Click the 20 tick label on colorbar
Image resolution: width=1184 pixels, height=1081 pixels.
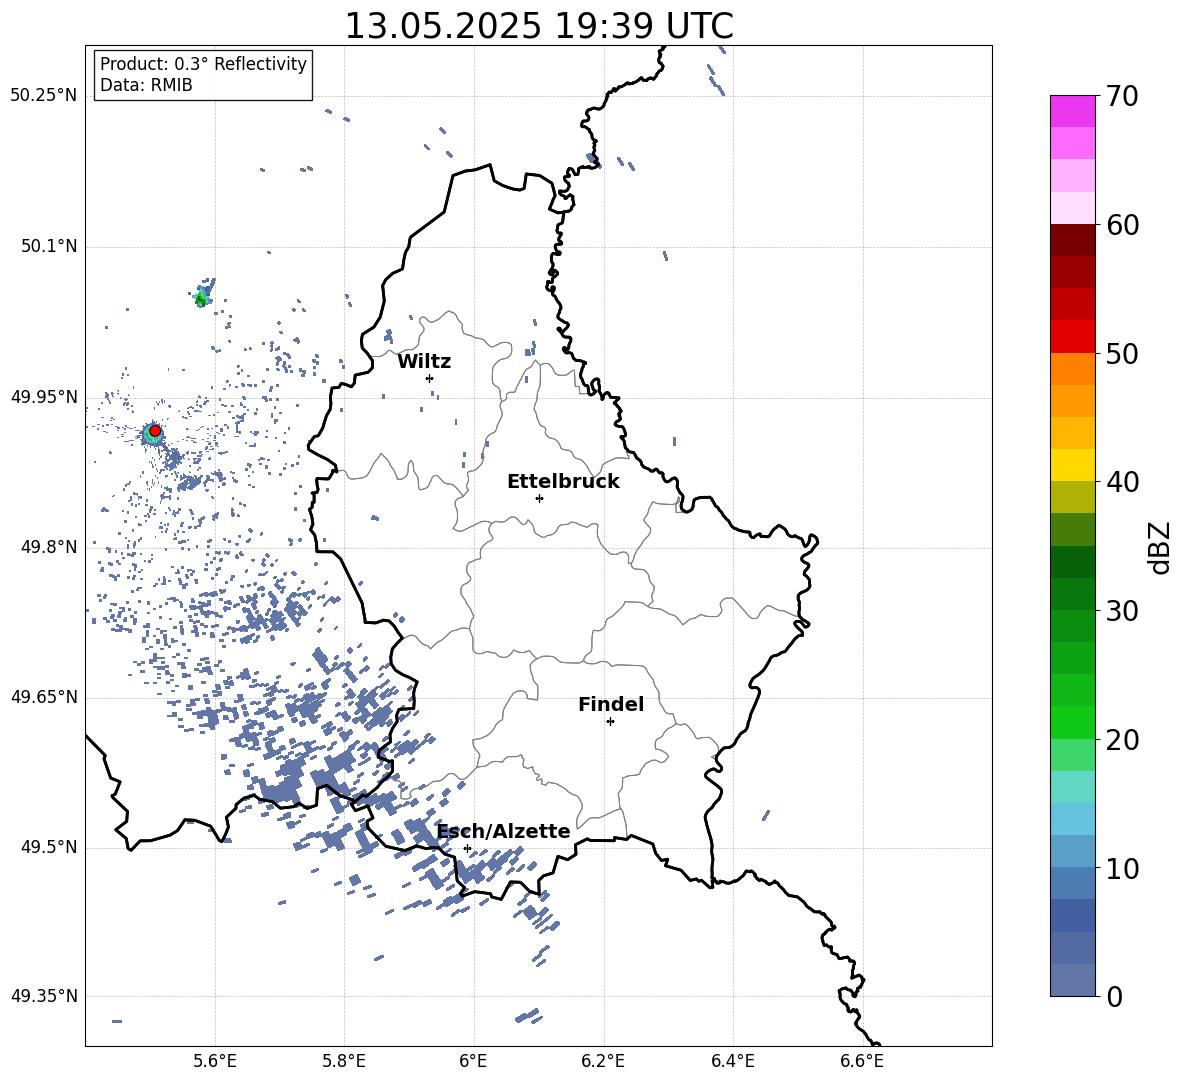coord(1122,740)
